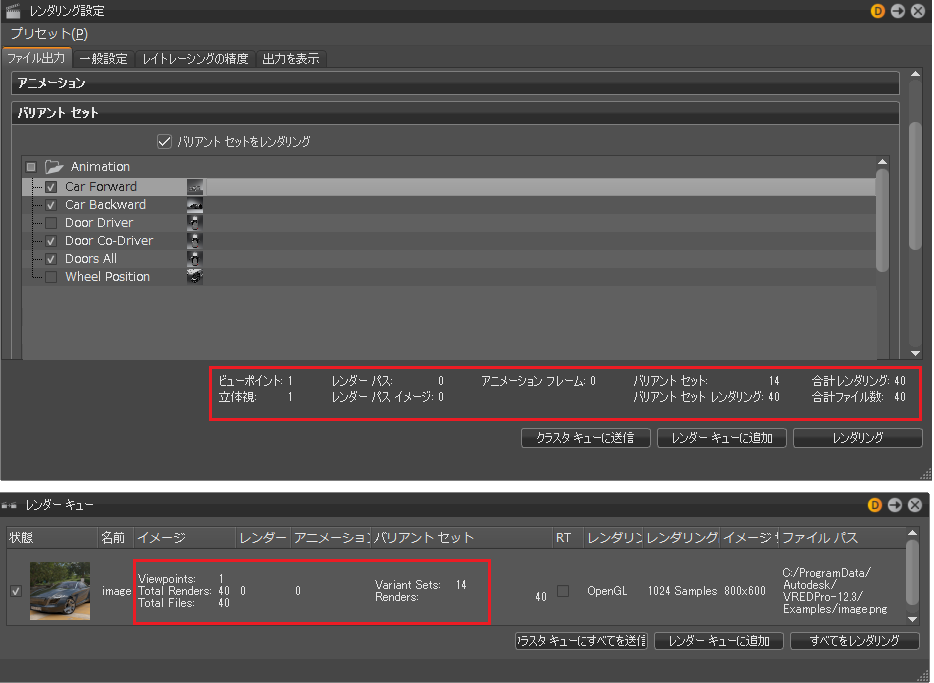Click the orange D dock icon in render queue window

(874, 505)
